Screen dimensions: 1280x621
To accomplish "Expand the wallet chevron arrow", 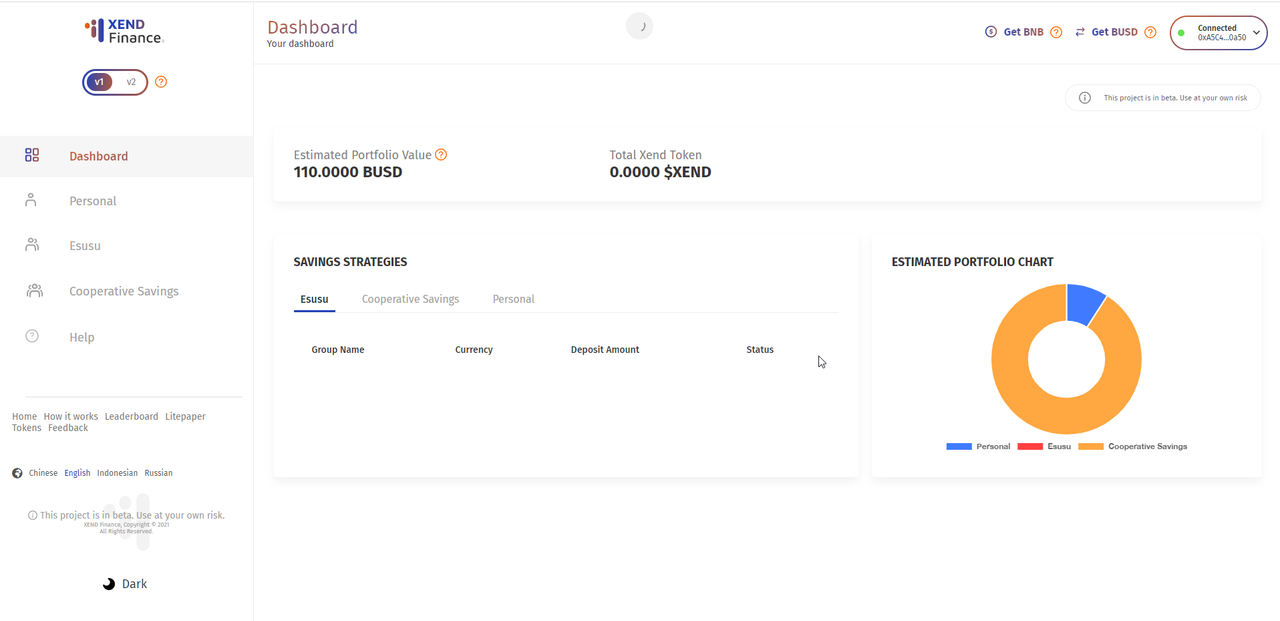I will pyautogui.click(x=1257, y=33).
